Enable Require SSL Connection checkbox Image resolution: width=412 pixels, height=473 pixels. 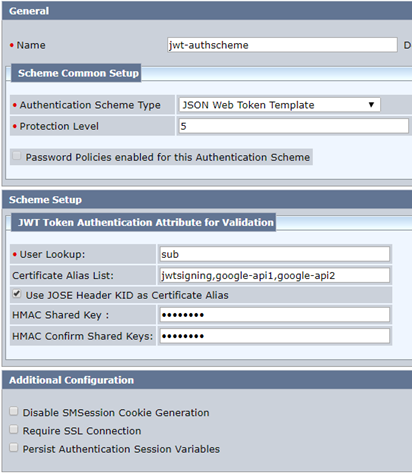[x=13, y=429]
